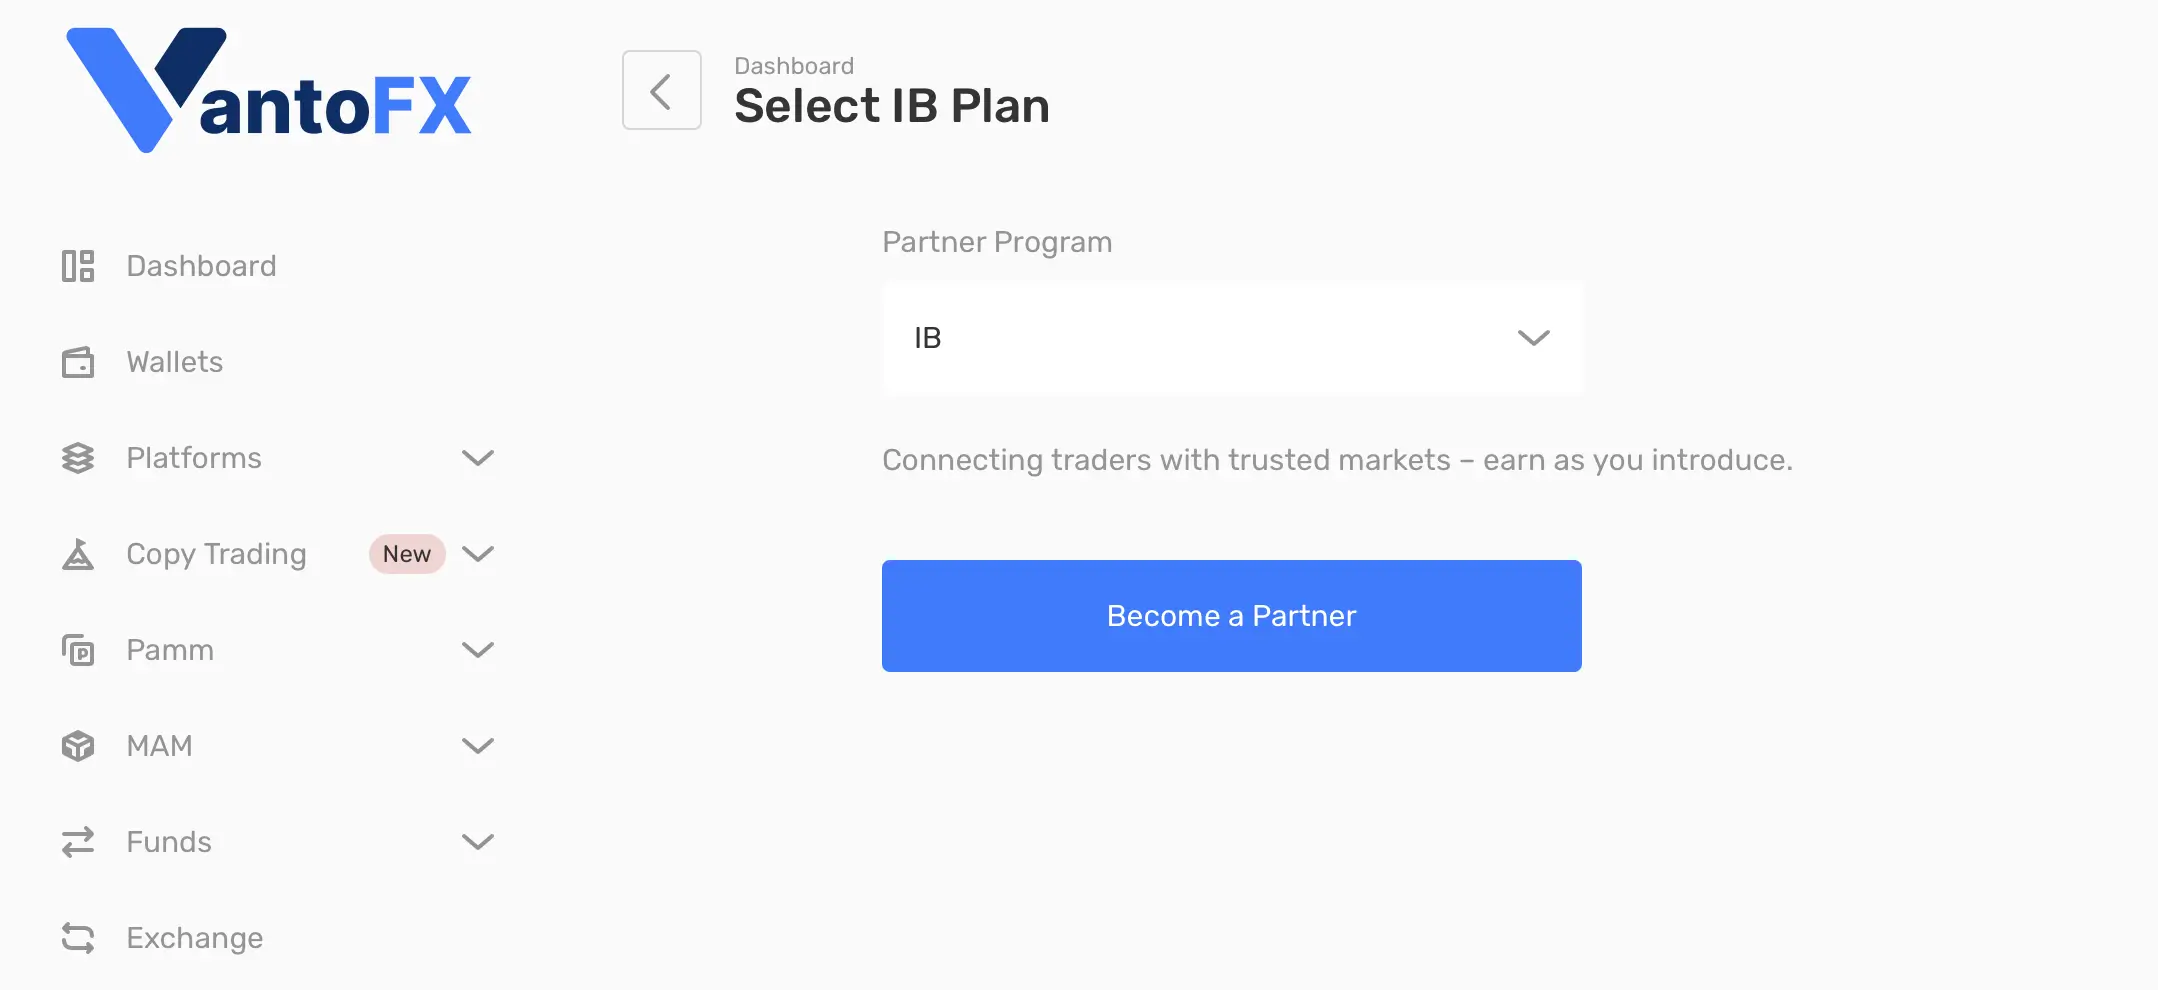Open the Funds submenu
The image size is (2158, 990).
(x=479, y=842)
